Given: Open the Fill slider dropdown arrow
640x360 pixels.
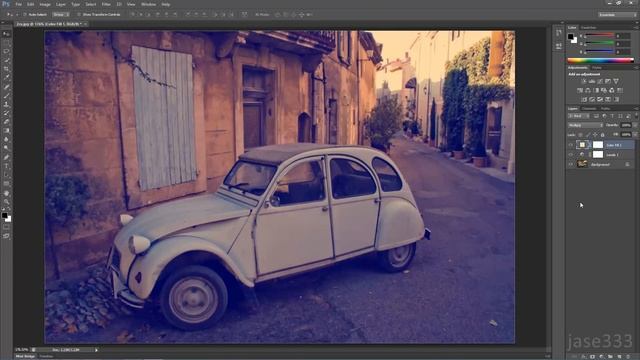Looking at the screenshot, I should point(634,135).
